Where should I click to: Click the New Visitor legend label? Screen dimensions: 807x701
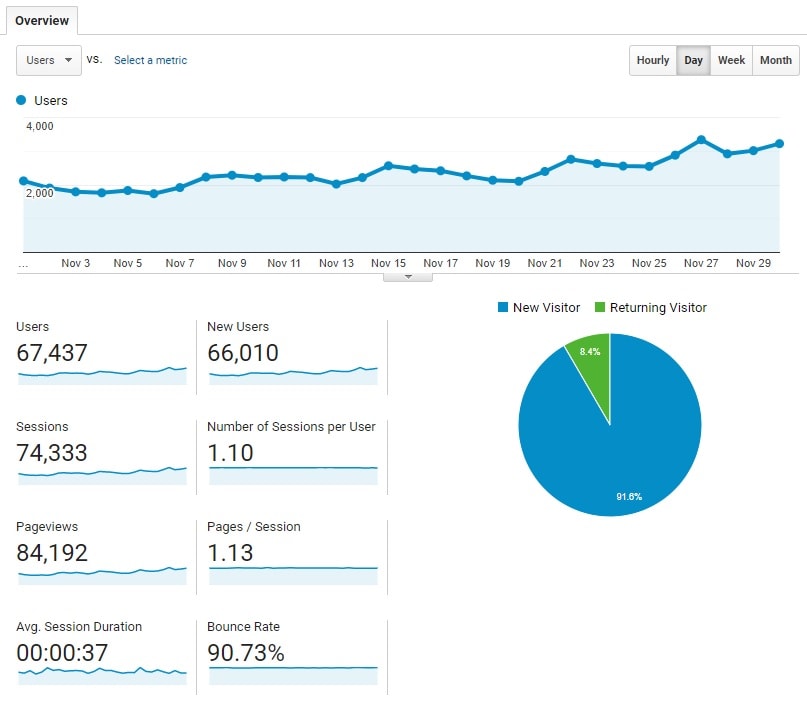click(x=546, y=307)
